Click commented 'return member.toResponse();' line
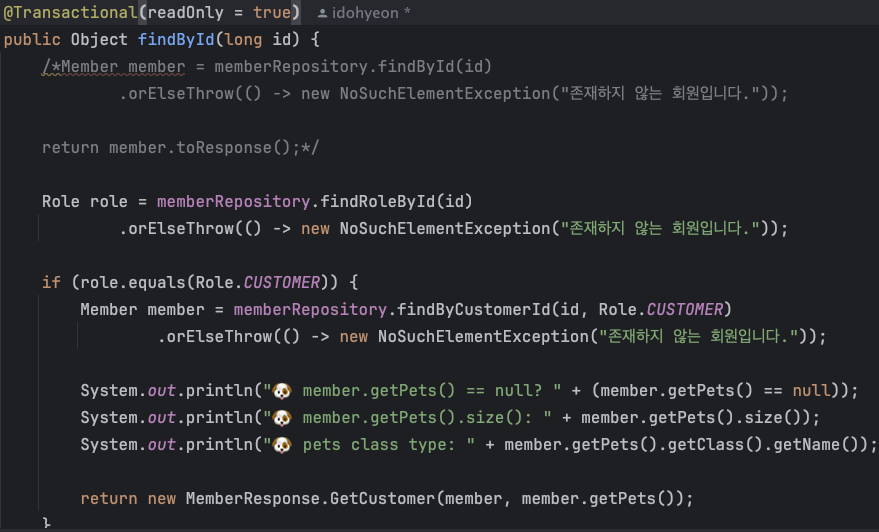Viewport: 879px width, 532px height. tap(180, 147)
